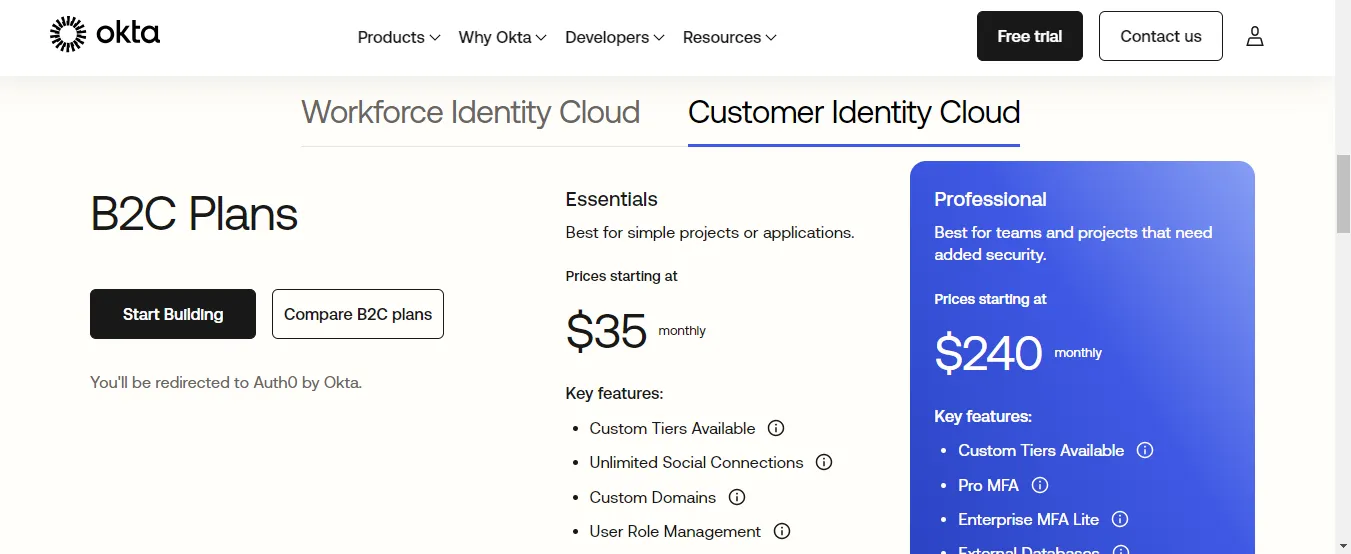The image size is (1351, 554).
Task: Show info for Professional Custom Tiers Available
Action: pos(1145,450)
